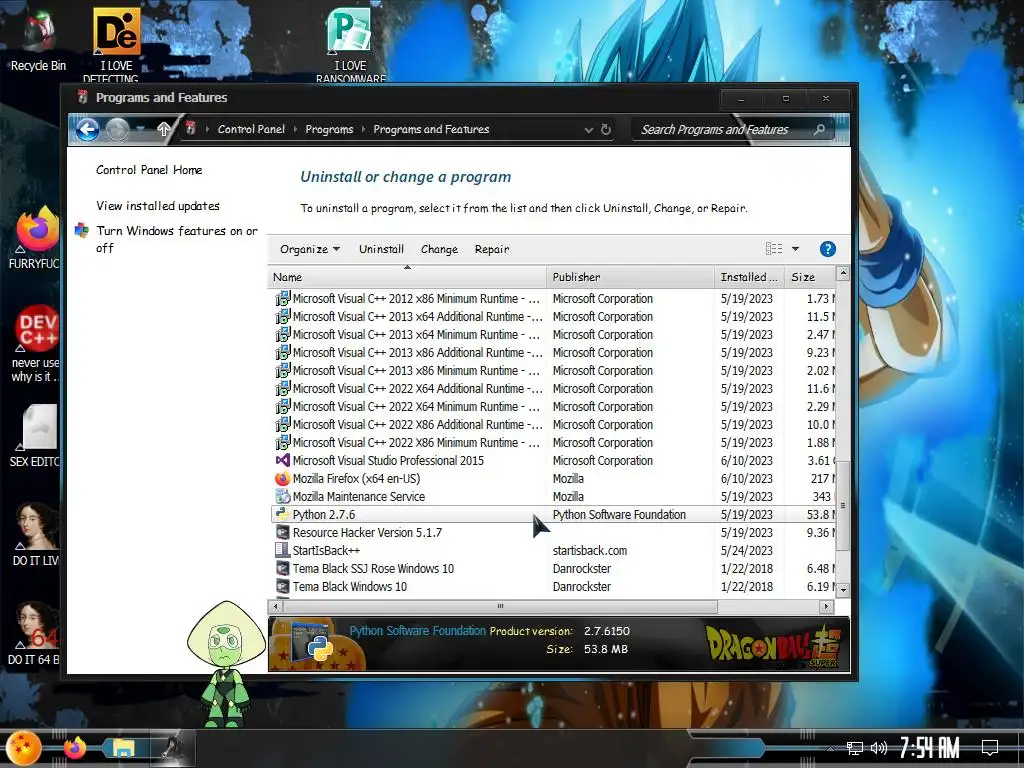Click the Dev C++ desktop shortcut
The image size is (1024, 768).
tap(37, 344)
